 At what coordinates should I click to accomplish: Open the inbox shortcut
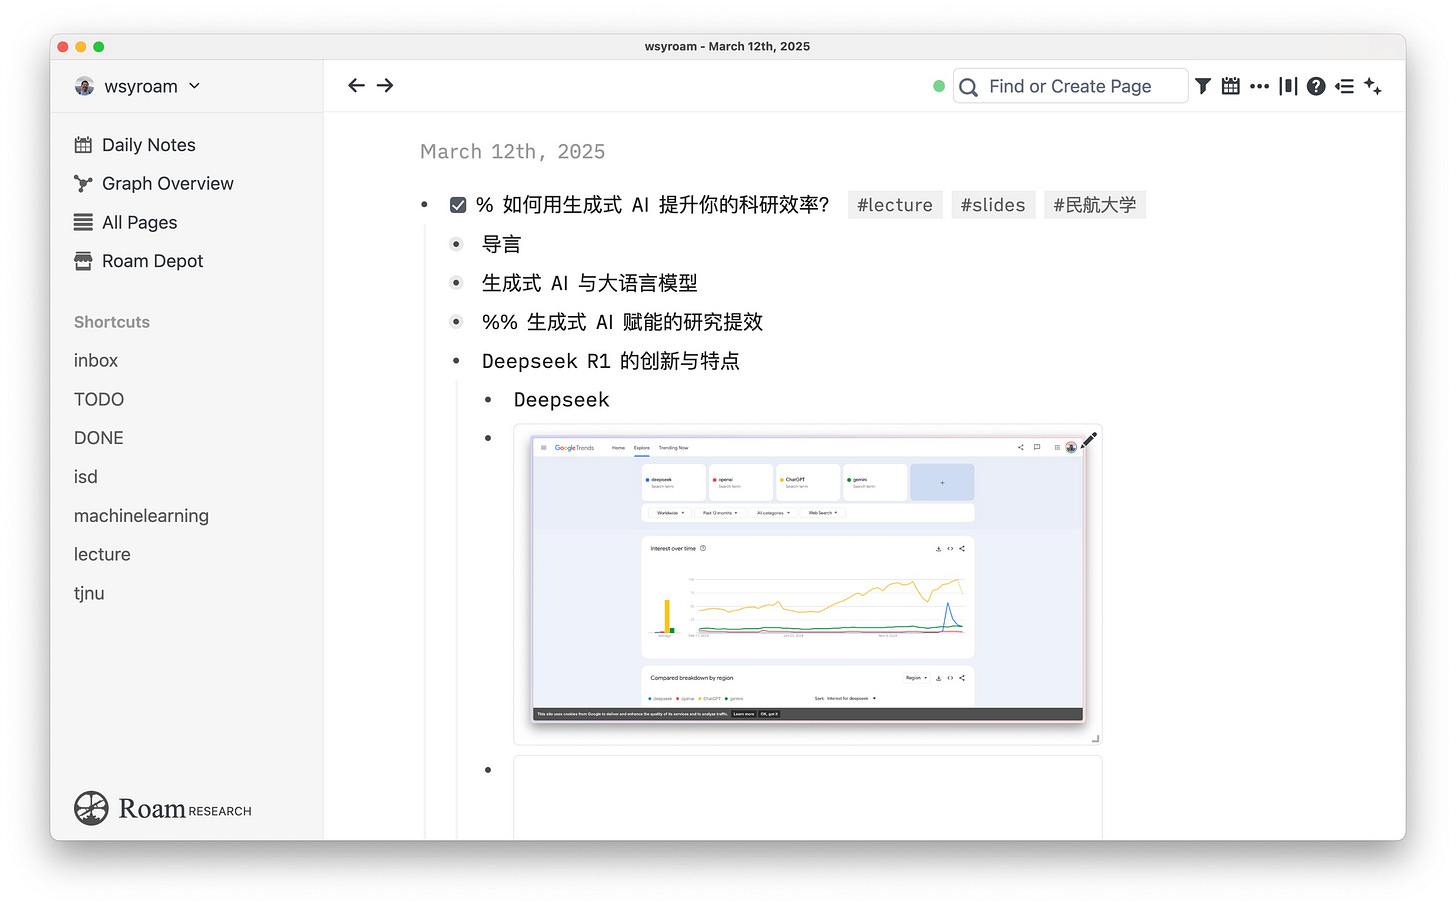pyautogui.click(x=96, y=361)
